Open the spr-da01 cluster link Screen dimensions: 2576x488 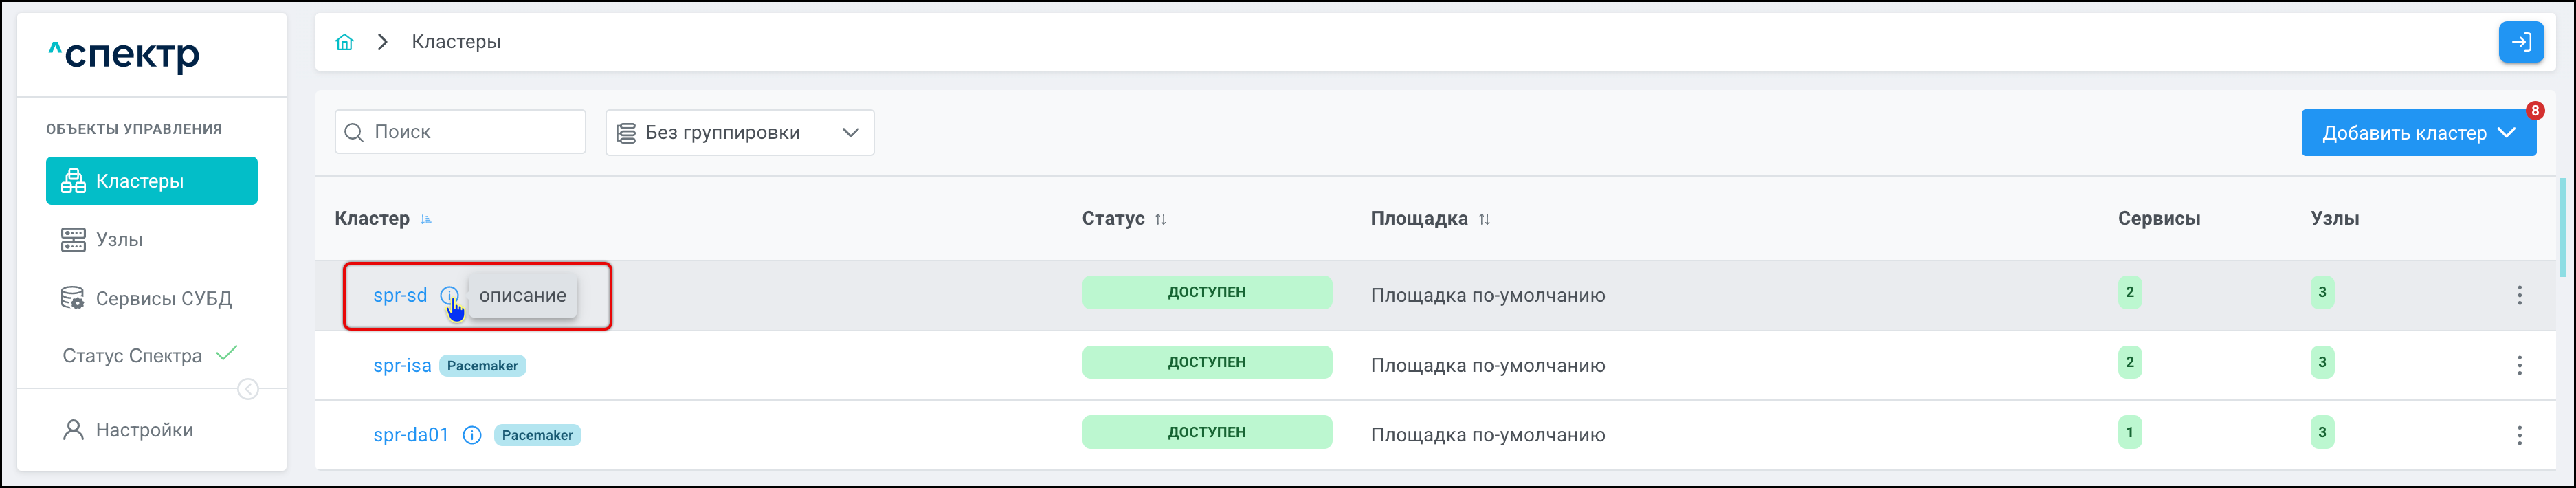(x=410, y=435)
